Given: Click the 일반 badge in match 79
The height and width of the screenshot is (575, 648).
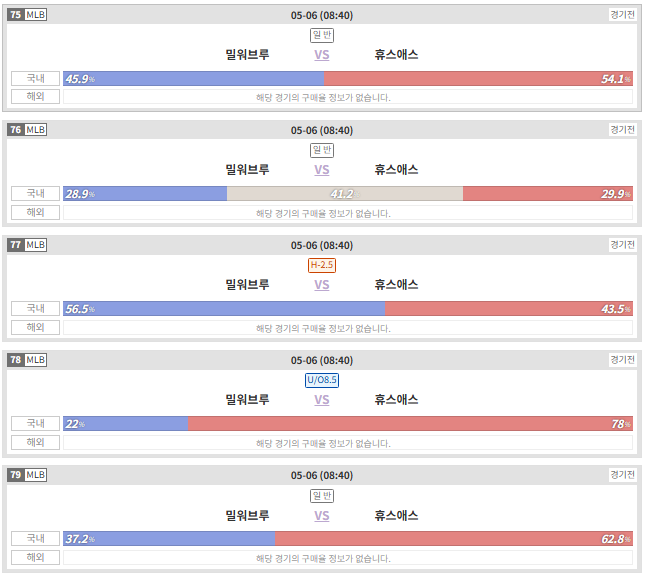Looking at the screenshot, I should (x=322, y=496).
